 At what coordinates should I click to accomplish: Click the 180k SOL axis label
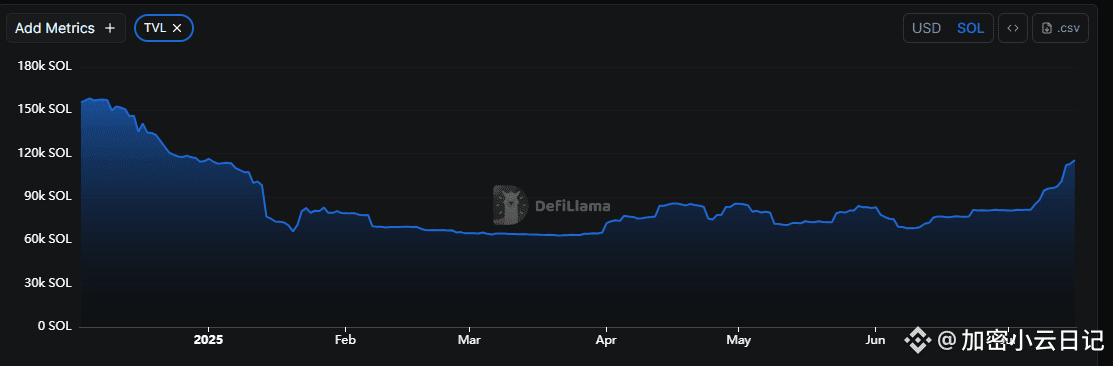44,66
